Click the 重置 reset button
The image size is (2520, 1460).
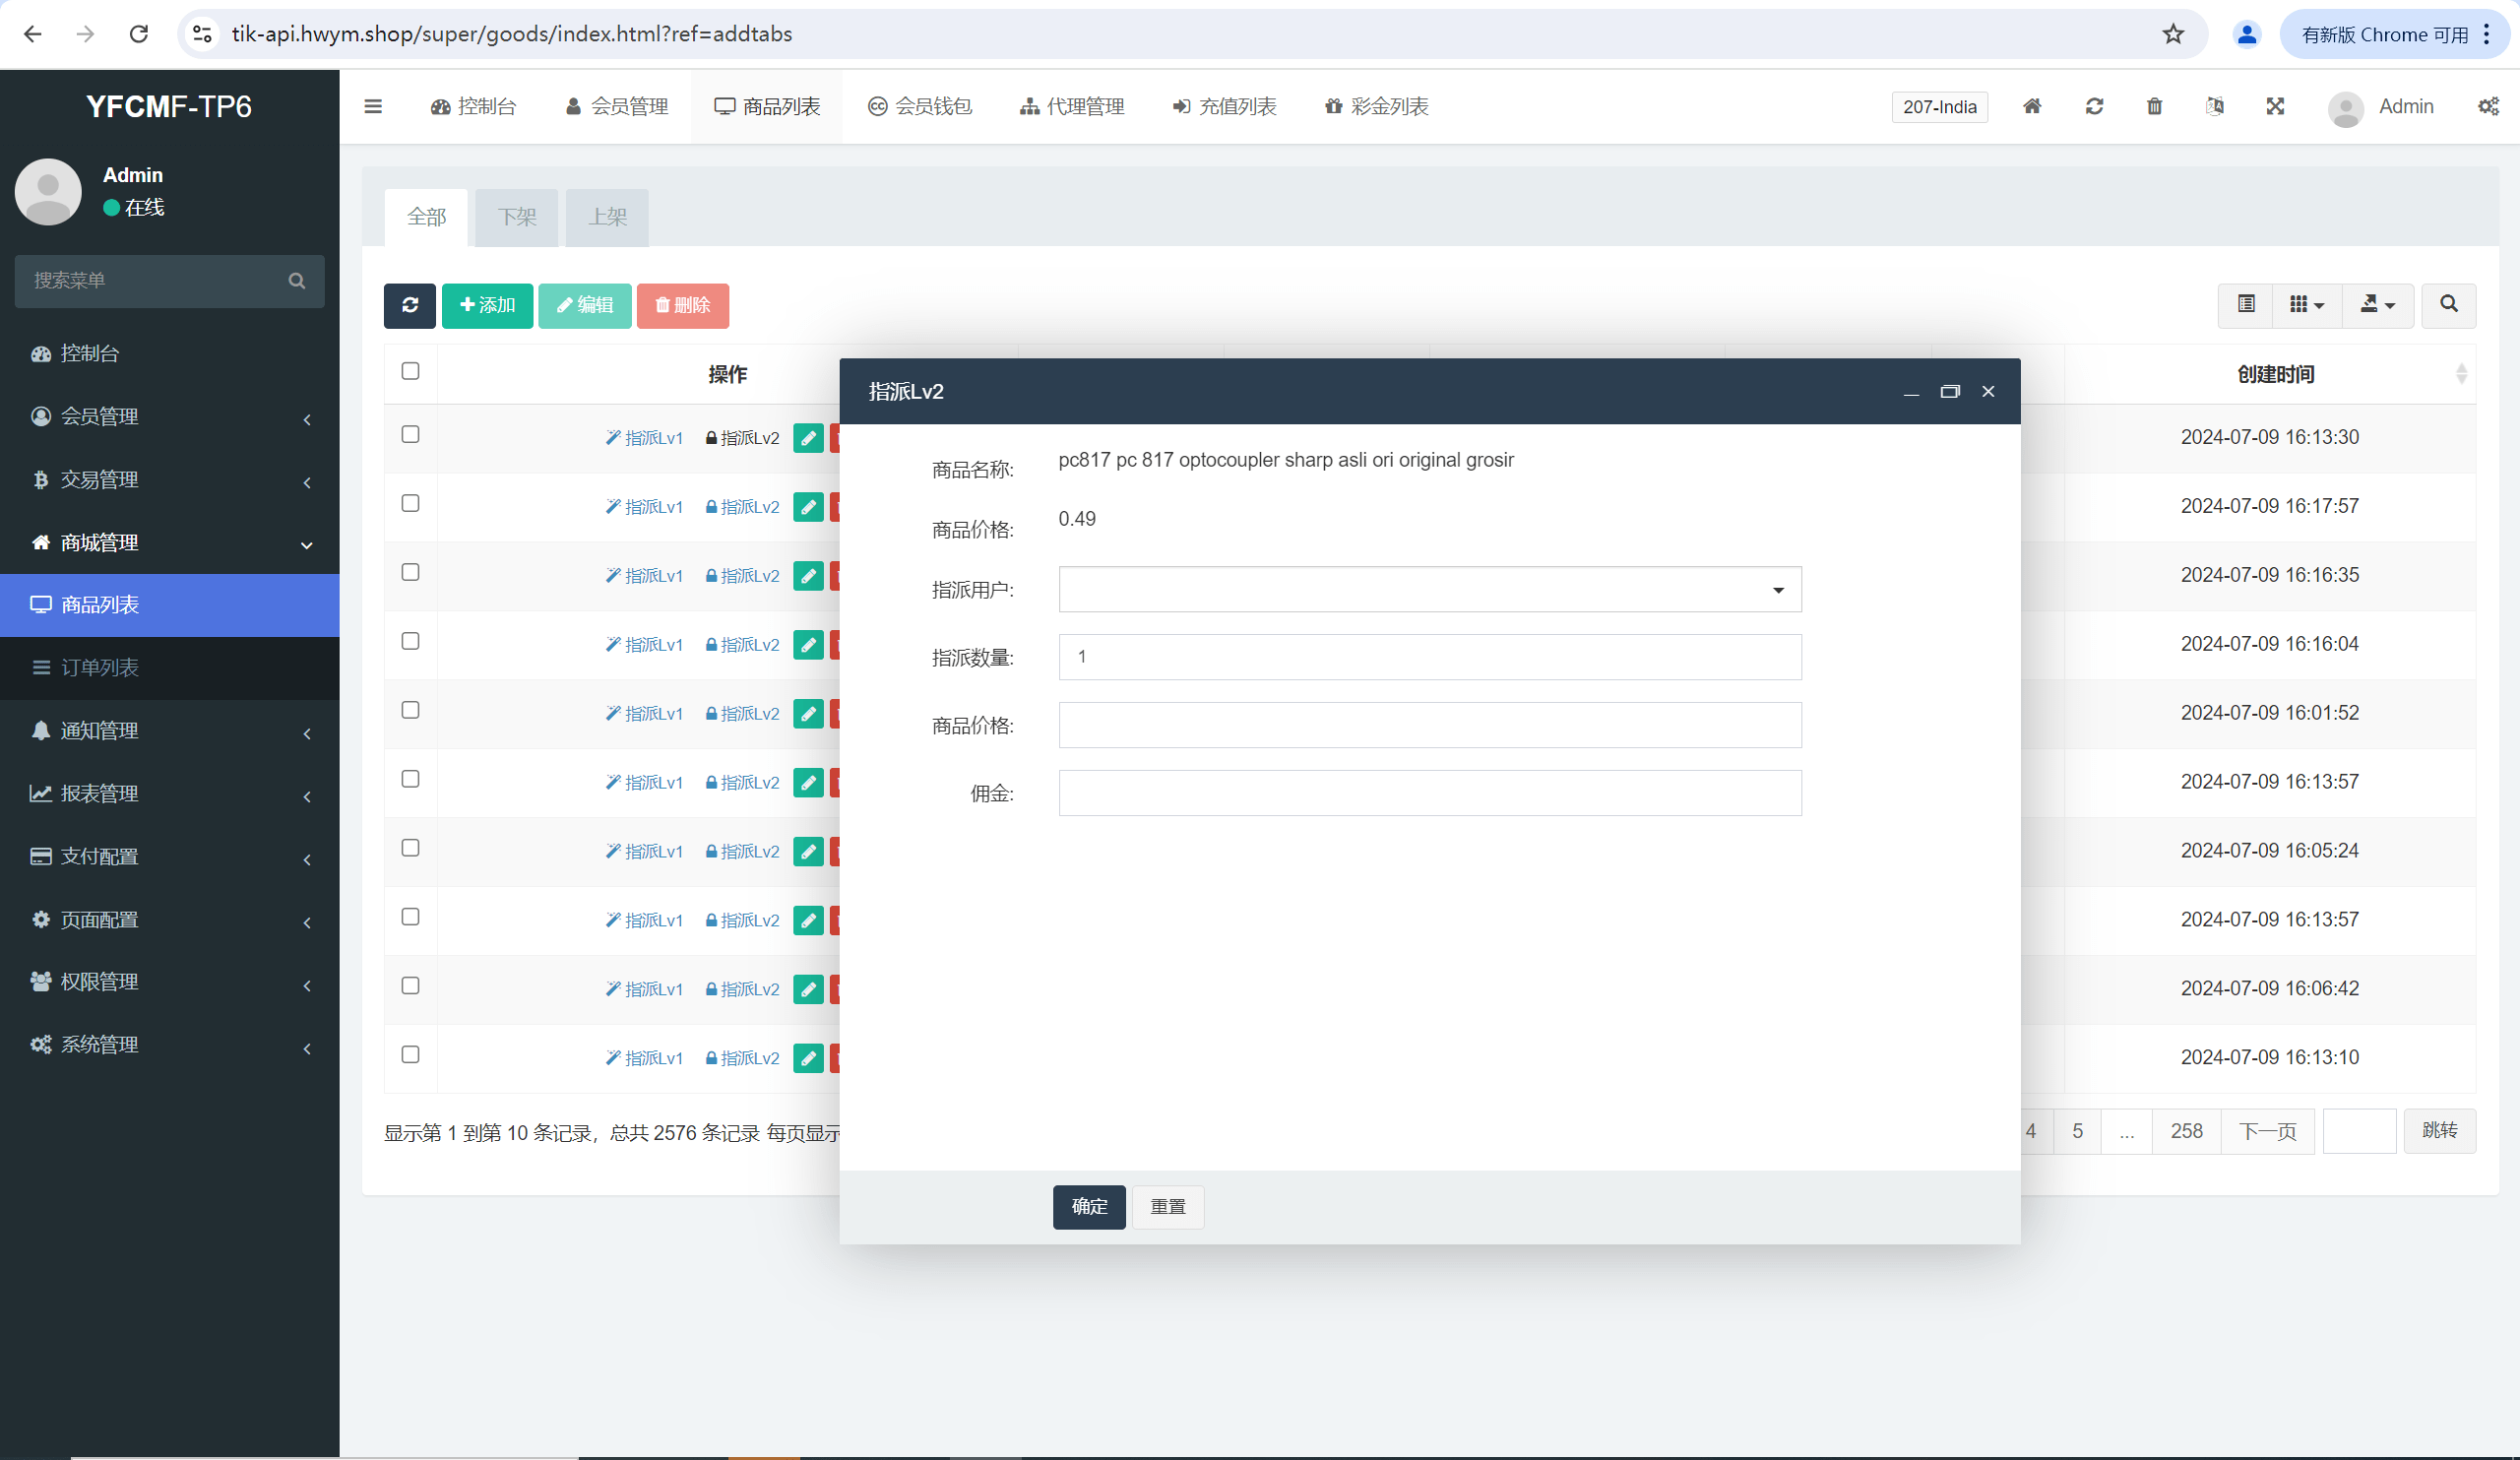(x=1167, y=1207)
